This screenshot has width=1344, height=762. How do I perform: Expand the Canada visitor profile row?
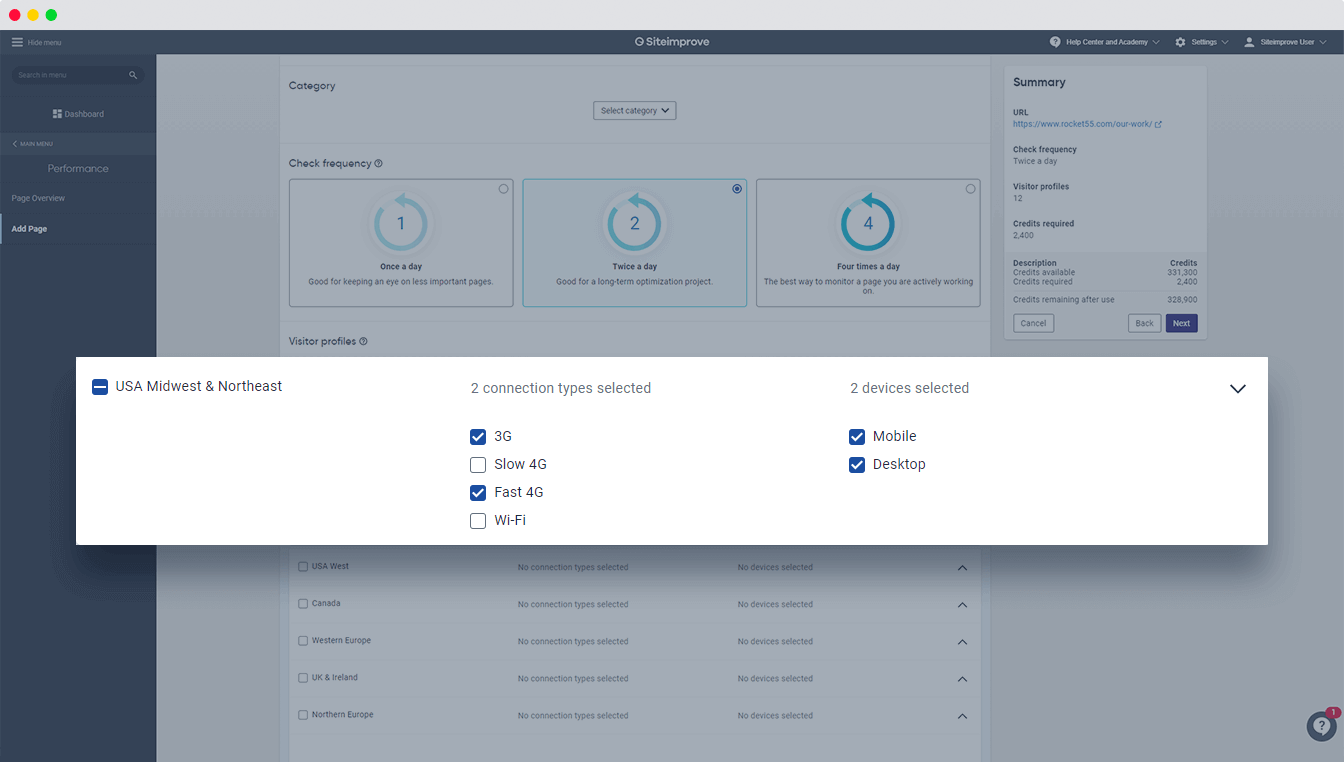point(962,605)
